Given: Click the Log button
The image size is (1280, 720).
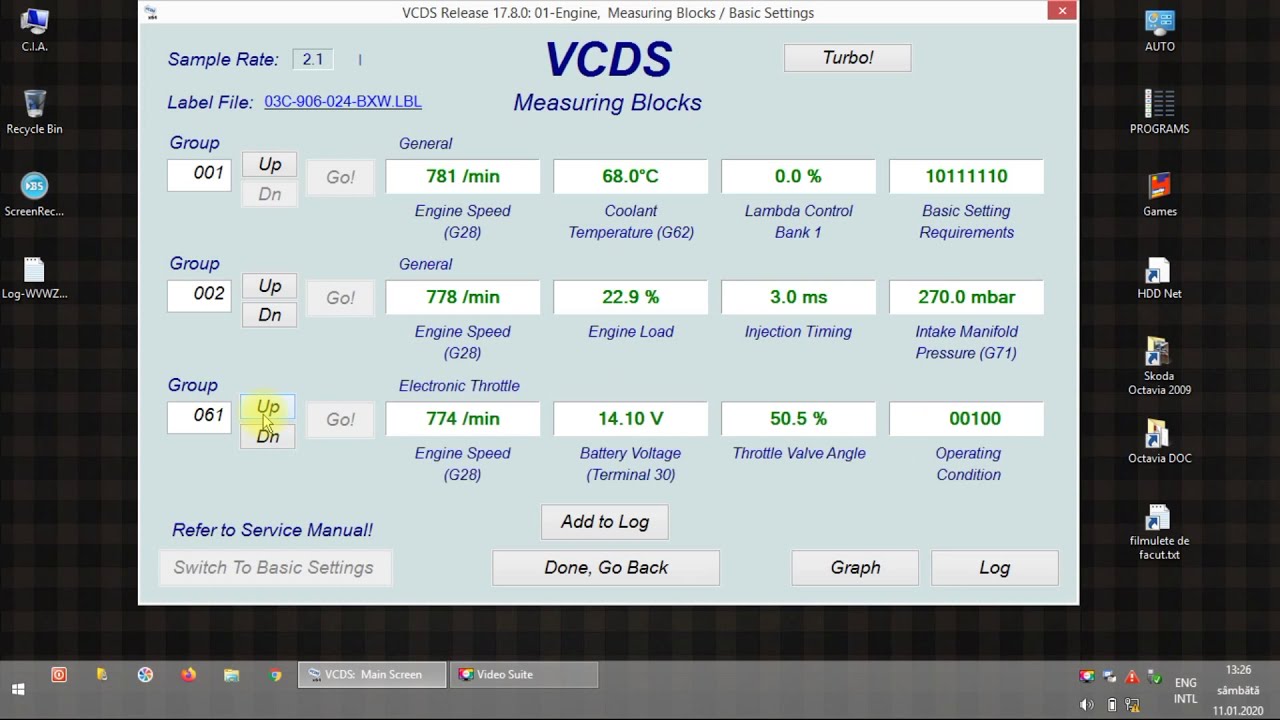Looking at the screenshot, I should 995,568.
